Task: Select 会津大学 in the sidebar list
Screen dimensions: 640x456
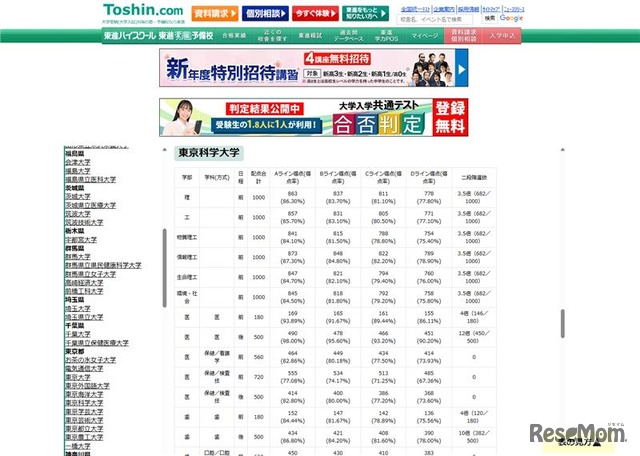Action: pos(78,162)
